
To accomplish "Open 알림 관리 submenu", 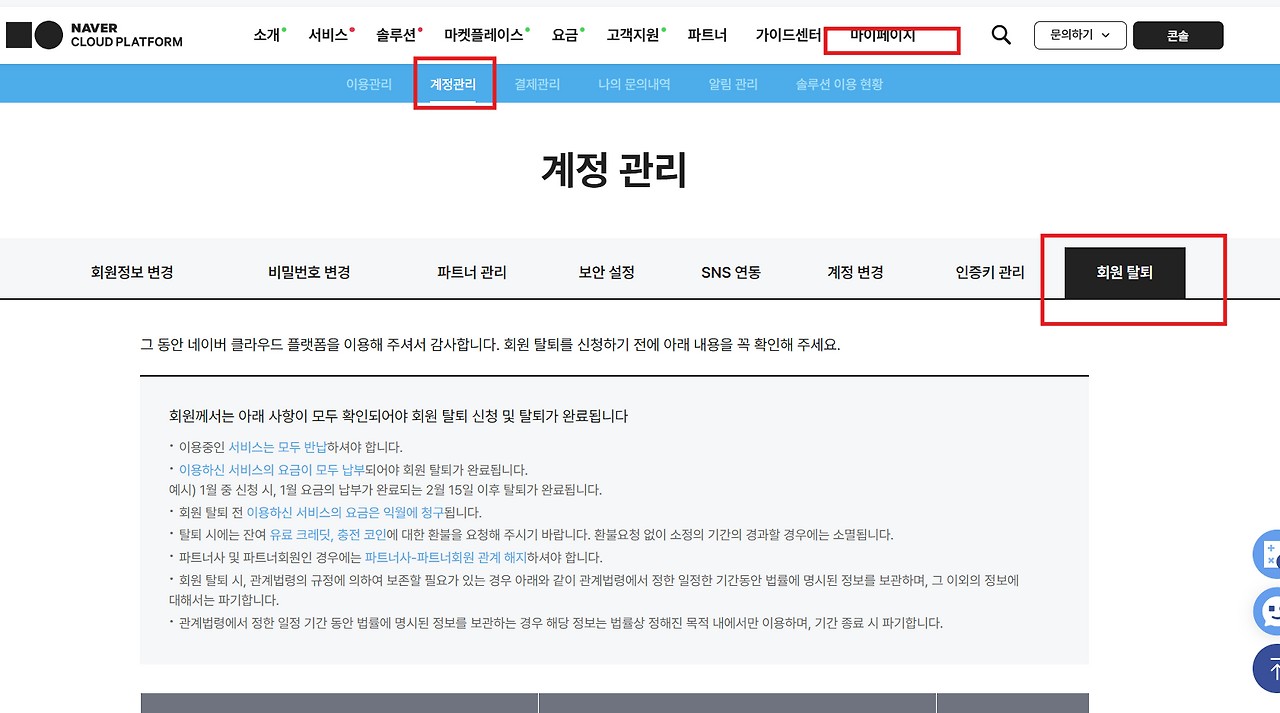I will [x=733, y=85].
